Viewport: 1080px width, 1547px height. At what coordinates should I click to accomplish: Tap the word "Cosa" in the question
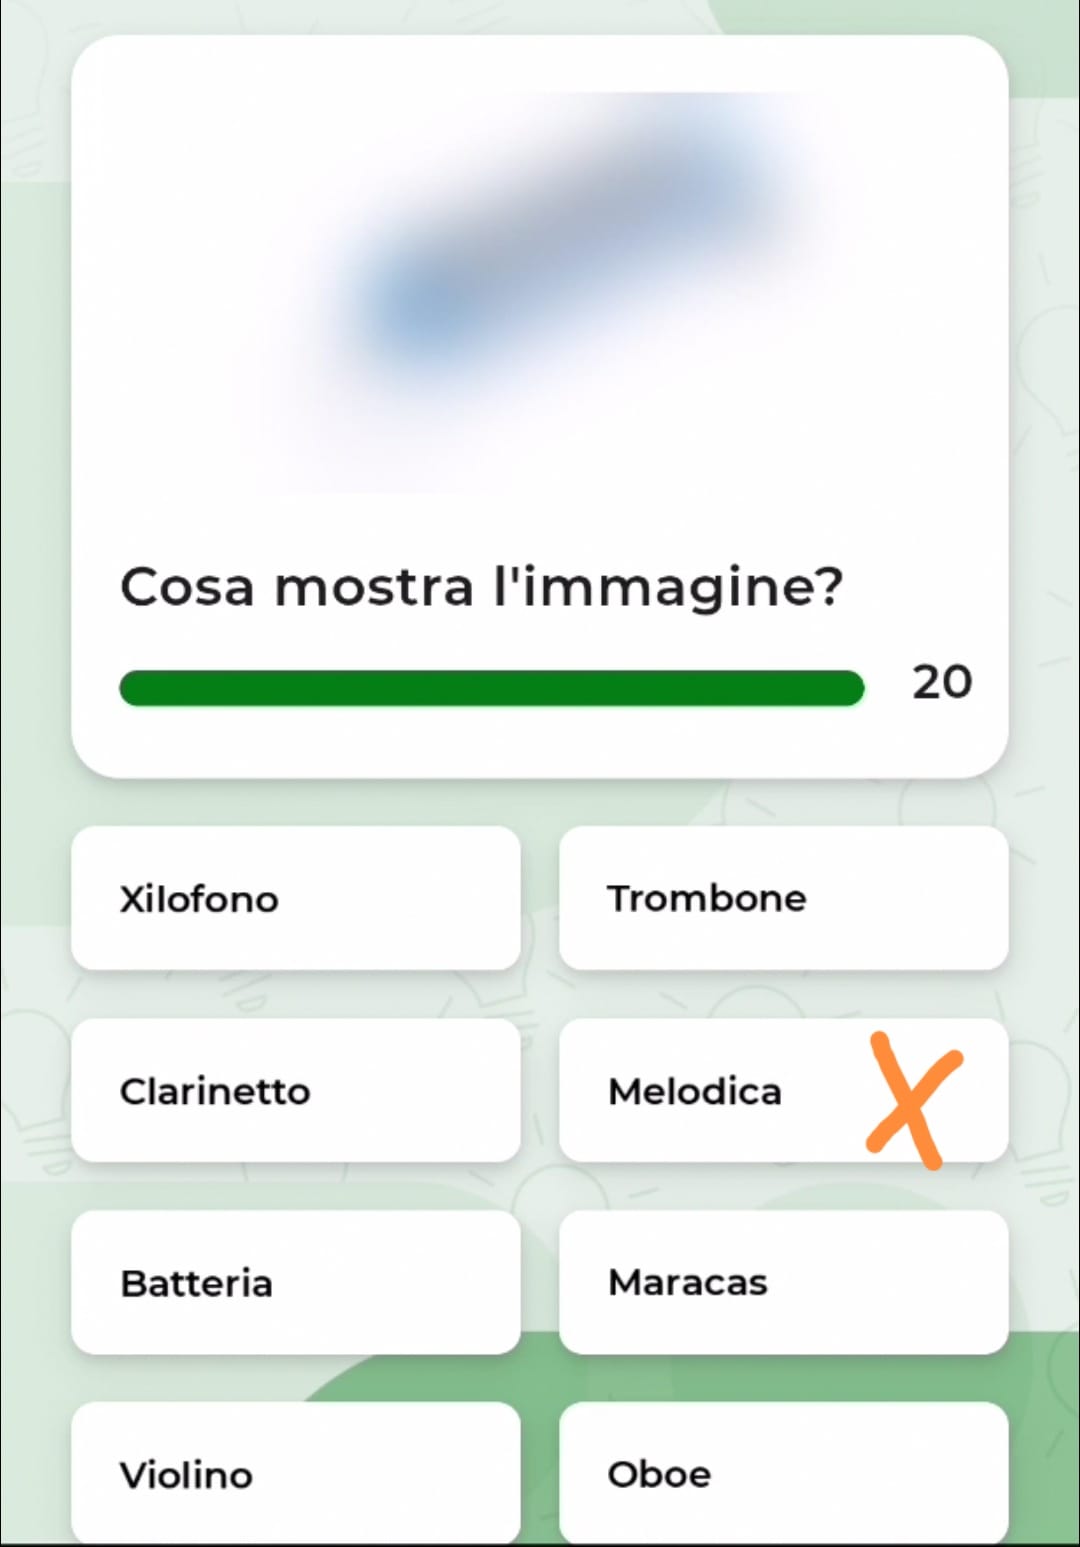point(187,586)
